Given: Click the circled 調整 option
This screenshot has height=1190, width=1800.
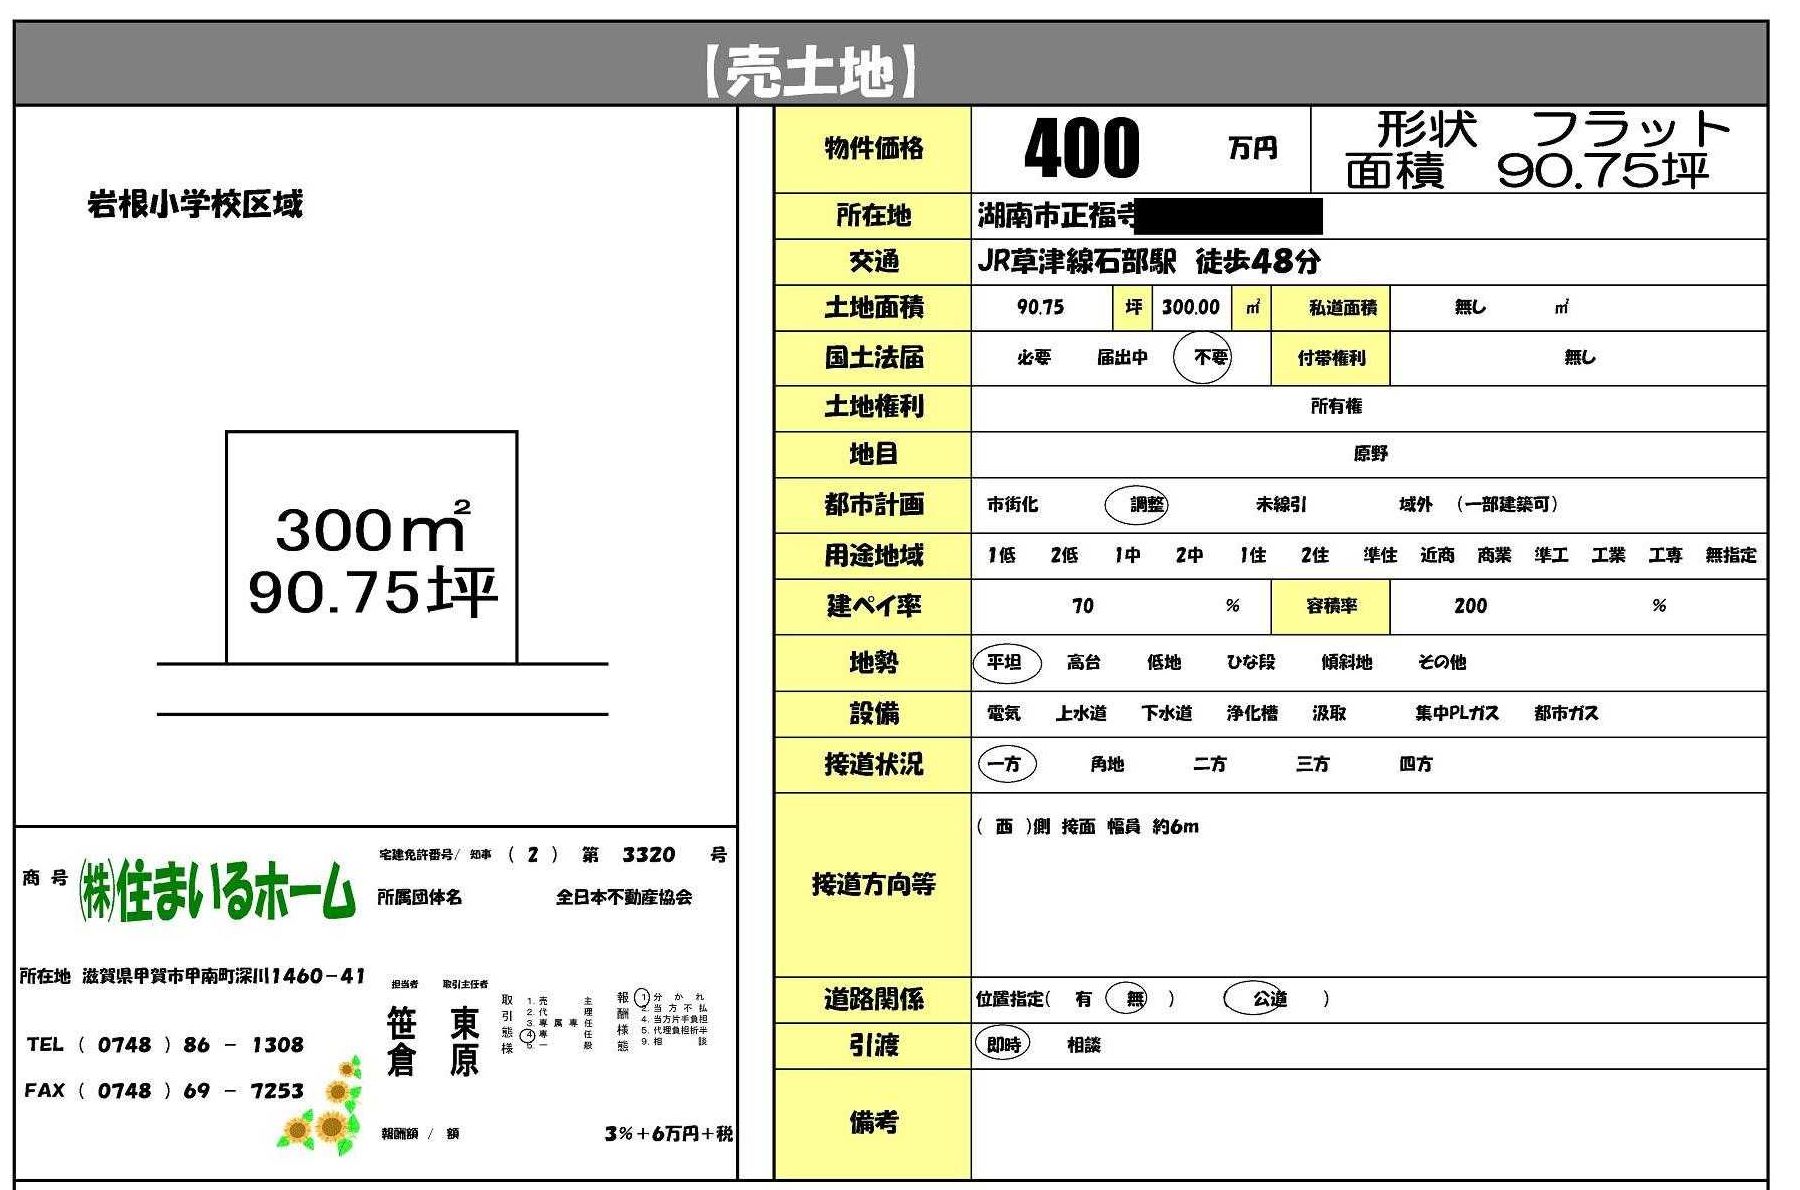Looking at the screenshot, I should 1137,505.
